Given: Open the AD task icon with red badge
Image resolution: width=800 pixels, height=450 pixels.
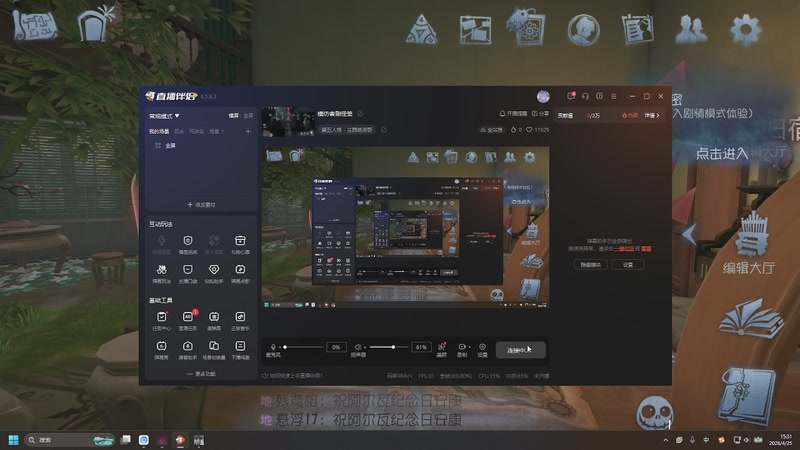Looking at the screenshot, I should pos(188,317).
